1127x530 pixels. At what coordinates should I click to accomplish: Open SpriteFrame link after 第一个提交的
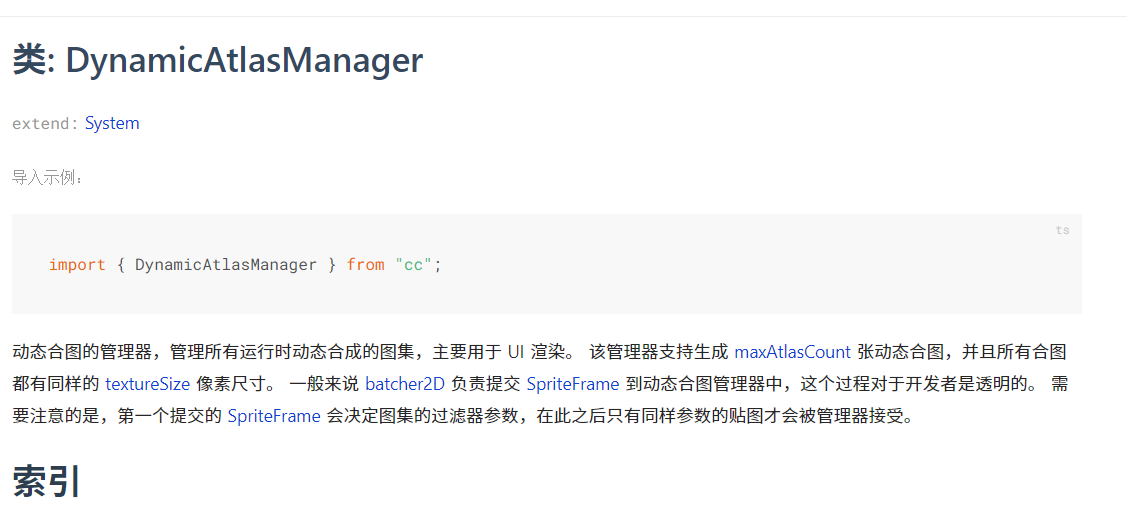pos(273,416)
